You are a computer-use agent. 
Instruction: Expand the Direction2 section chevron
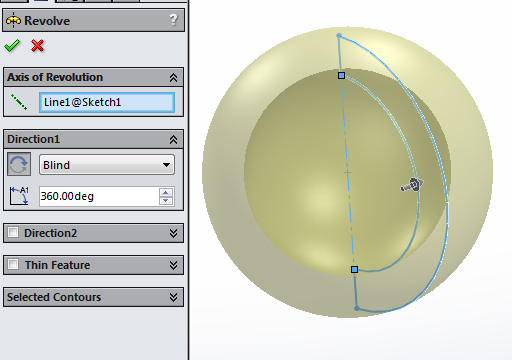click(173, 233)
